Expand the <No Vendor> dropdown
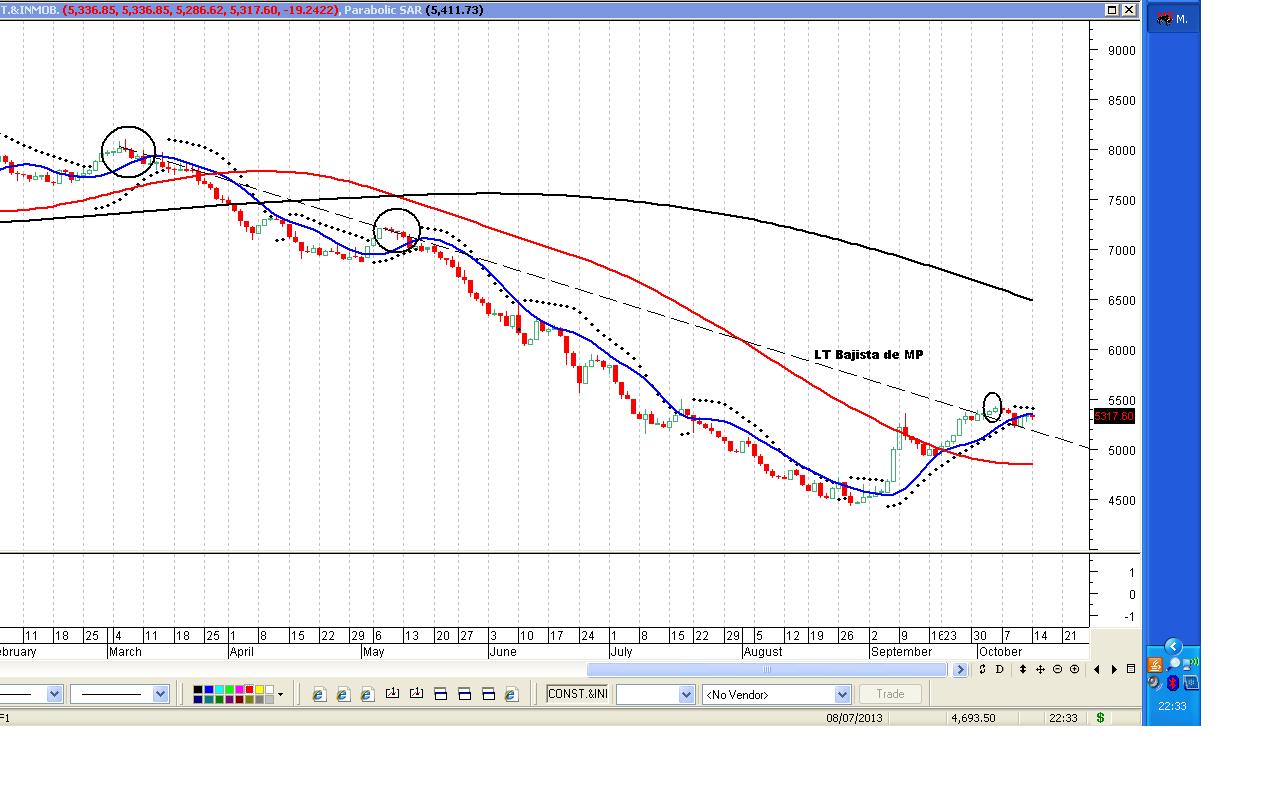The image size is (1280, 800). click(x=842, y=694)
